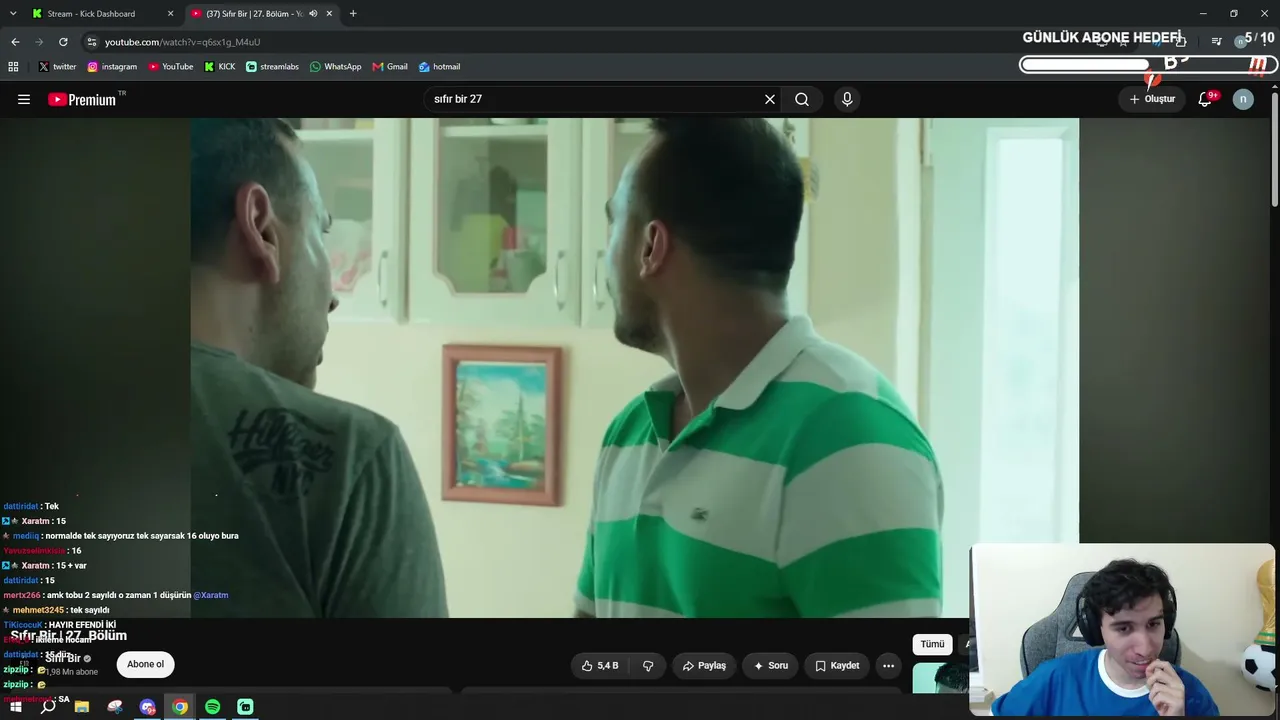Open the streamlabs bookmark

(272, 67)
